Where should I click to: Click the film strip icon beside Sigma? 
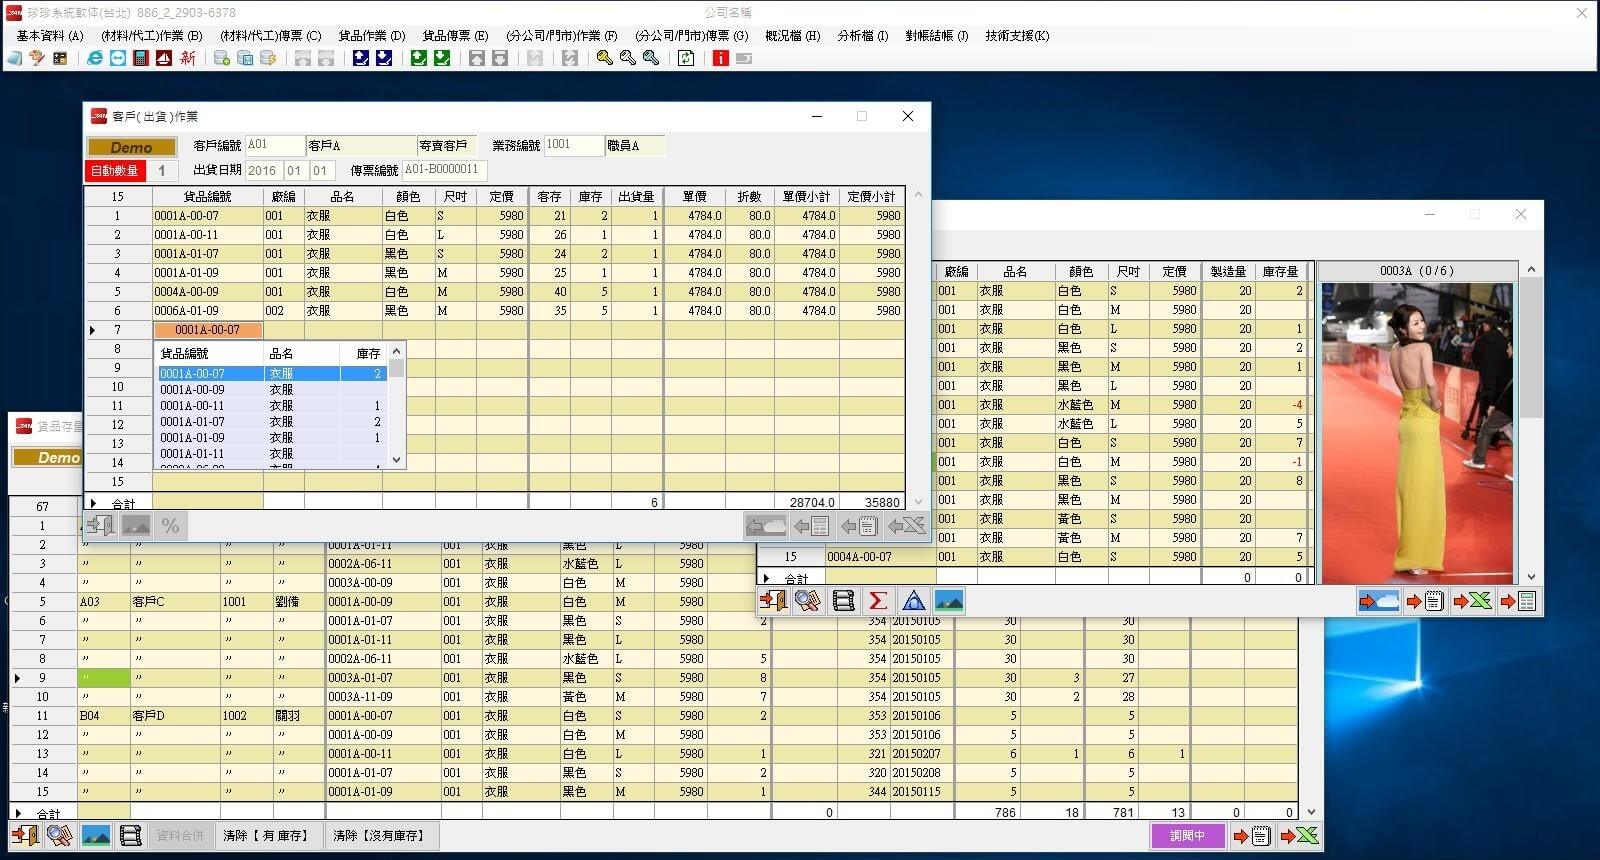843,601
